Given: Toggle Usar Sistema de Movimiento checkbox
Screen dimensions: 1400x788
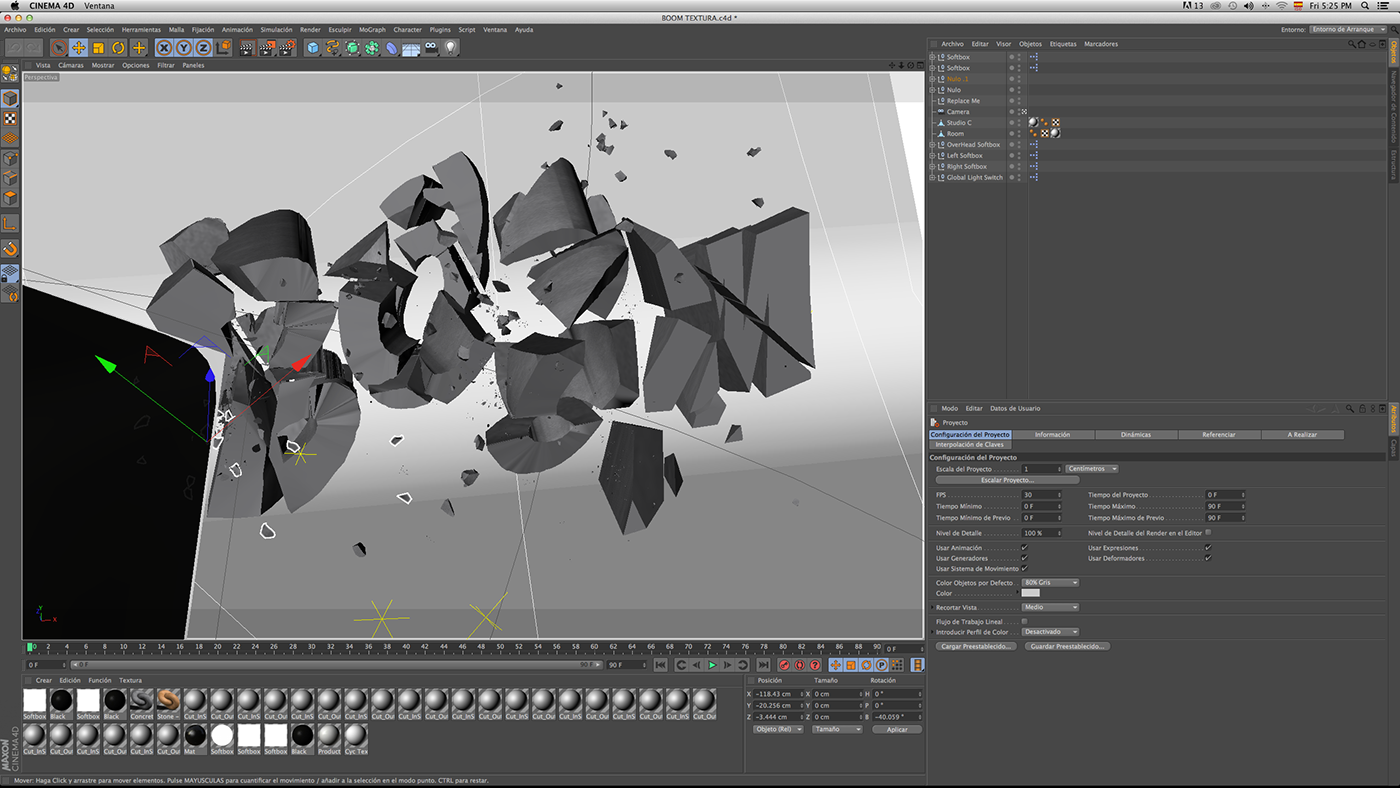Looking at the screenshot, I should [x=1024, y=568].
